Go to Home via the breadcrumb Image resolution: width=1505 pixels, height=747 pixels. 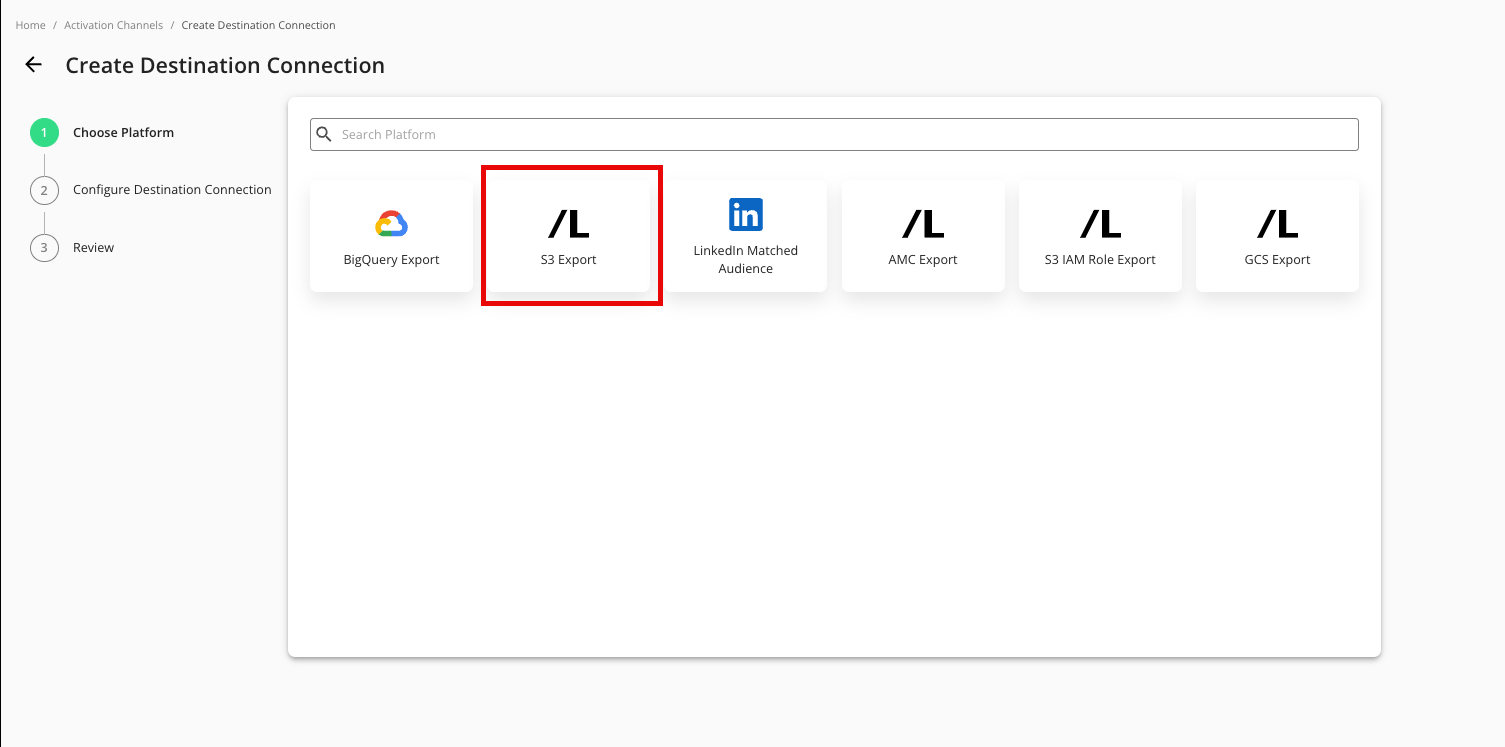[30, 25]
